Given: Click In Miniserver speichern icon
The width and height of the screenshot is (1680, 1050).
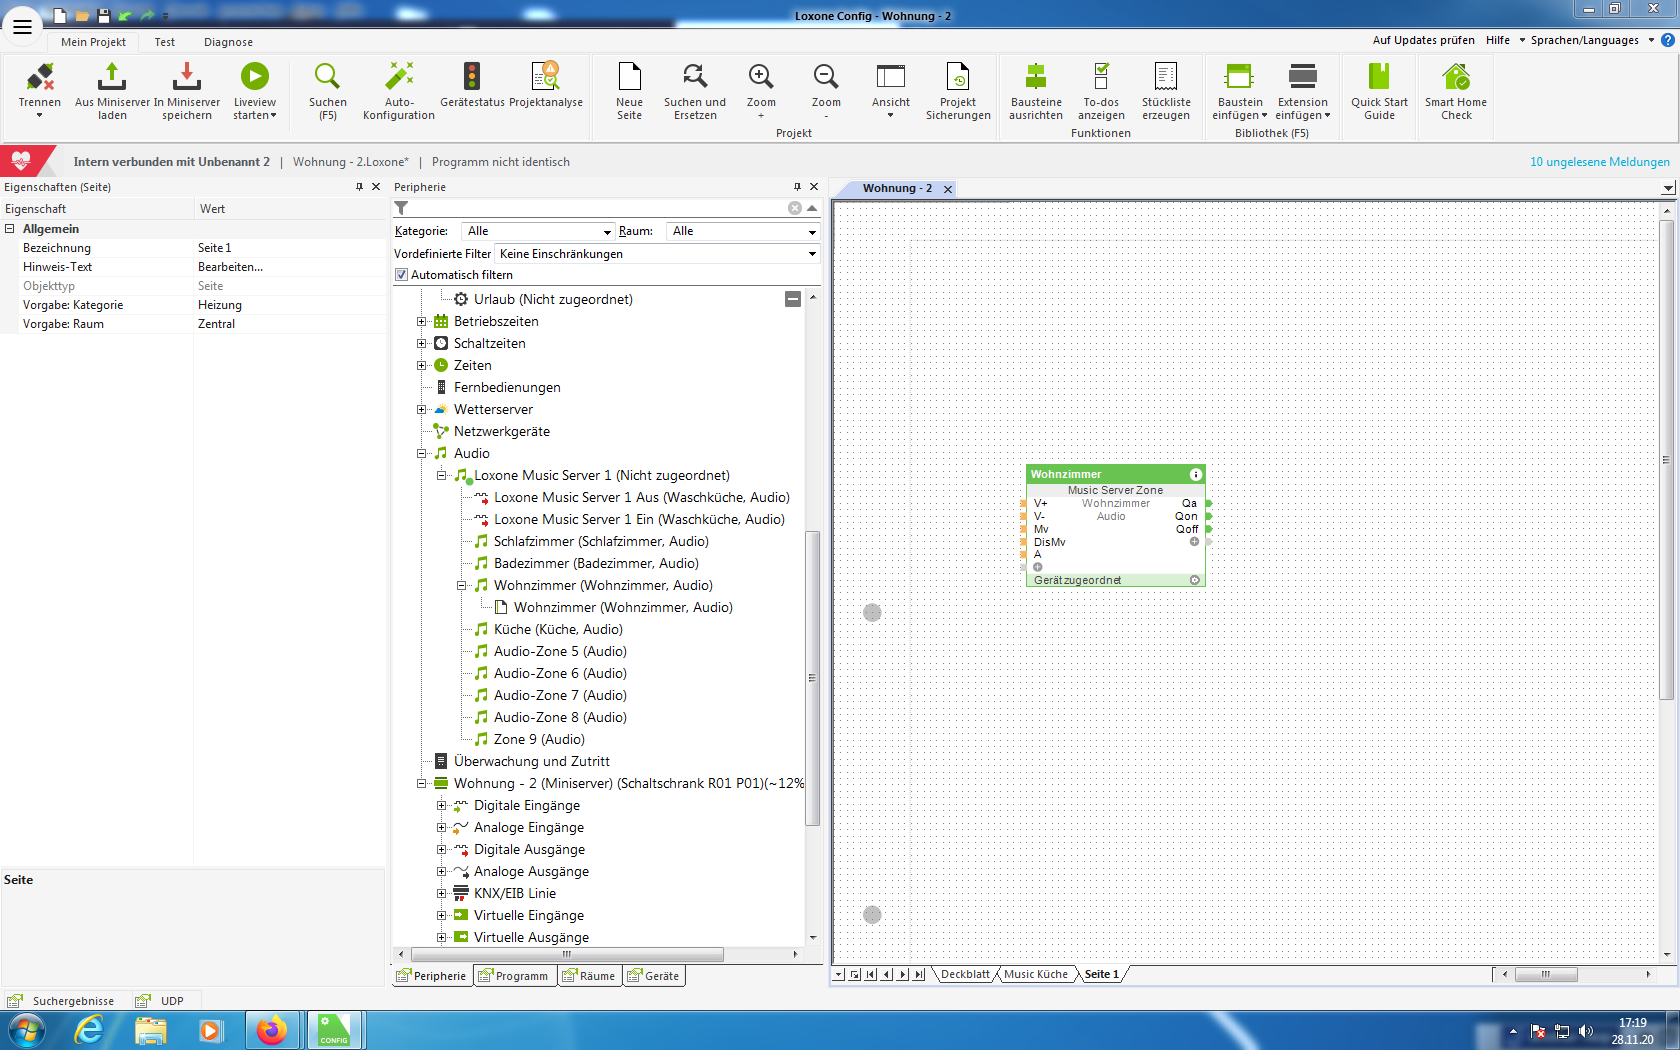Looking at the screenshot, I should click(186, 78).
